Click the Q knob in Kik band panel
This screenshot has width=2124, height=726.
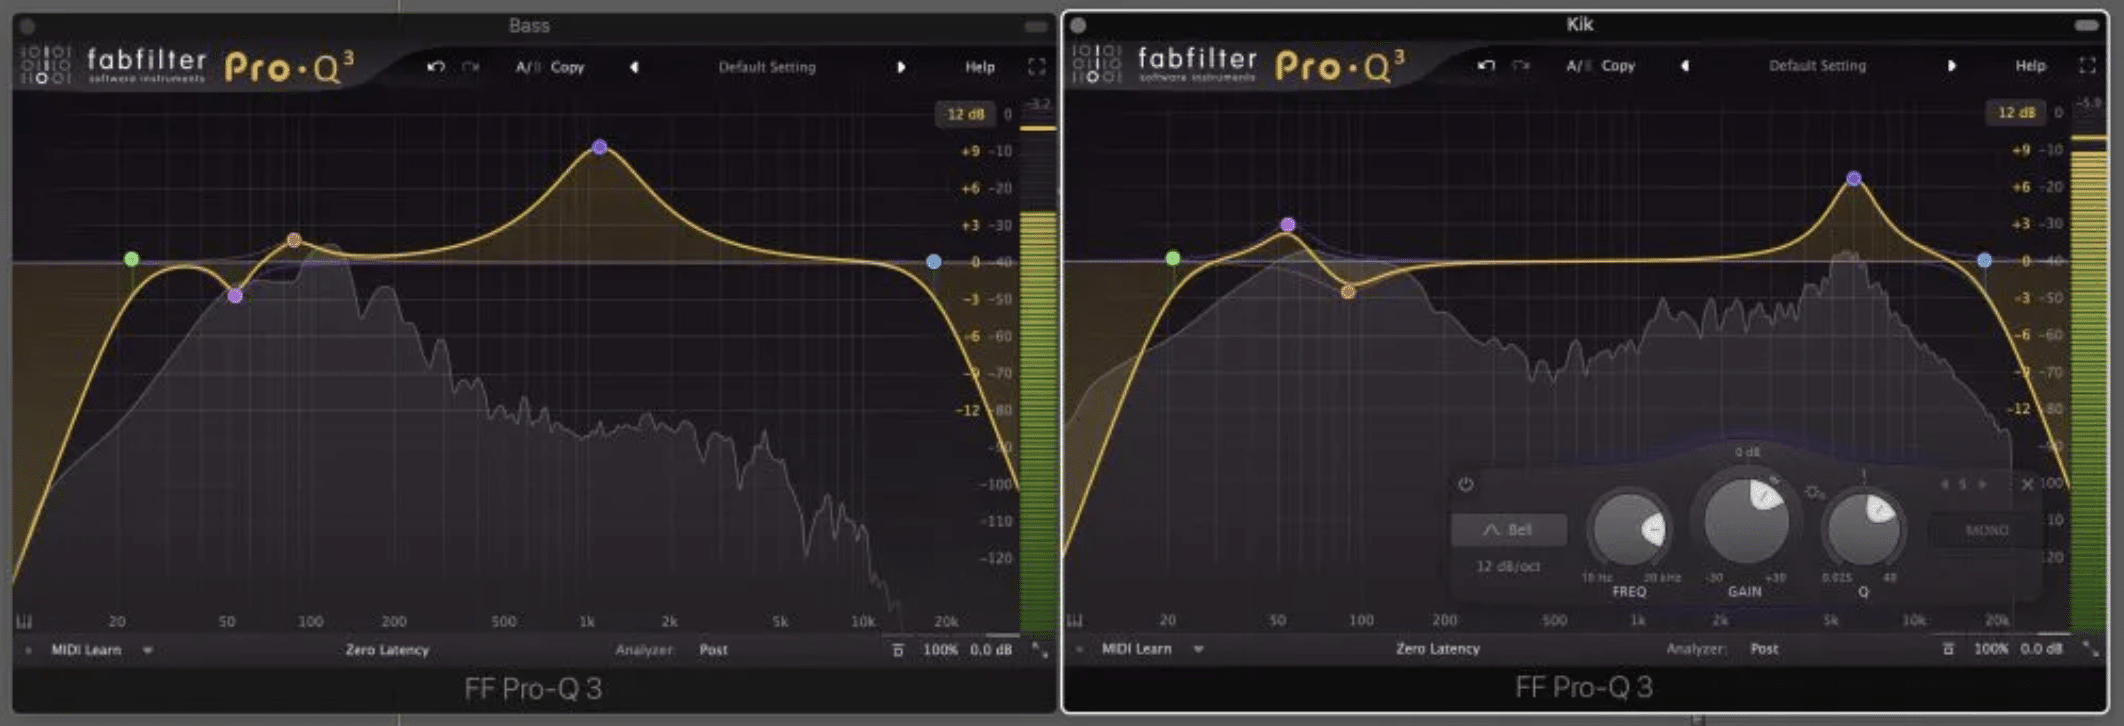pos(1862,529)
